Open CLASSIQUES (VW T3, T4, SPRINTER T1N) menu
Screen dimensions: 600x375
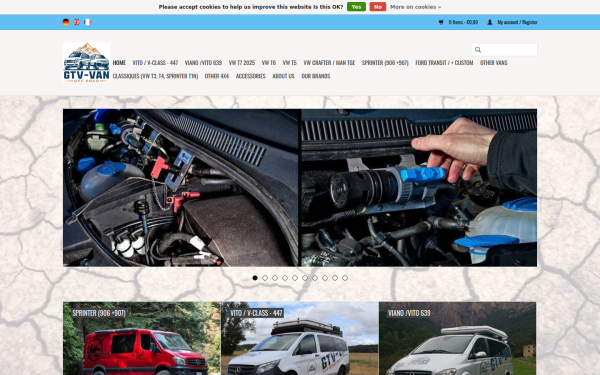point(155,76)
